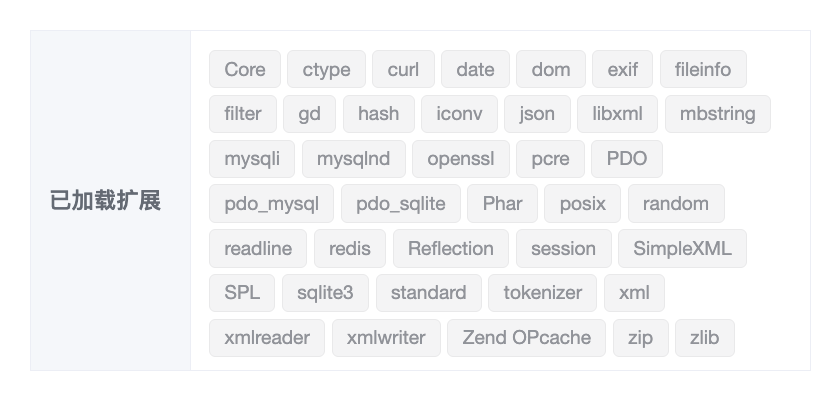Select the zlib extension tag
Image resolution: width=838 pixels, height=398 pixels.
(x=705, y=338)
